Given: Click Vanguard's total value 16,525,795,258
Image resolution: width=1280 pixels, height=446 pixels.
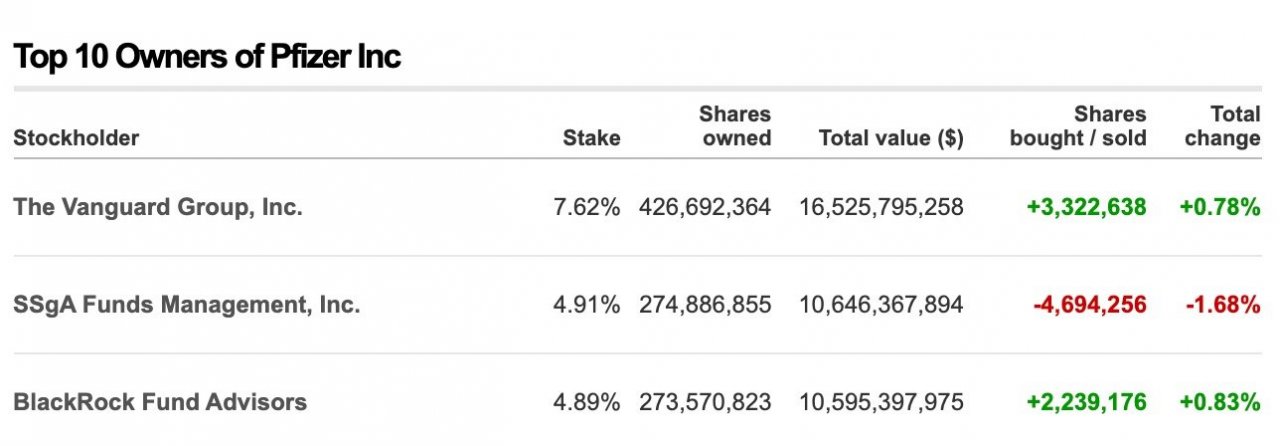Looking at the screenshot, I should coord(881,207).
